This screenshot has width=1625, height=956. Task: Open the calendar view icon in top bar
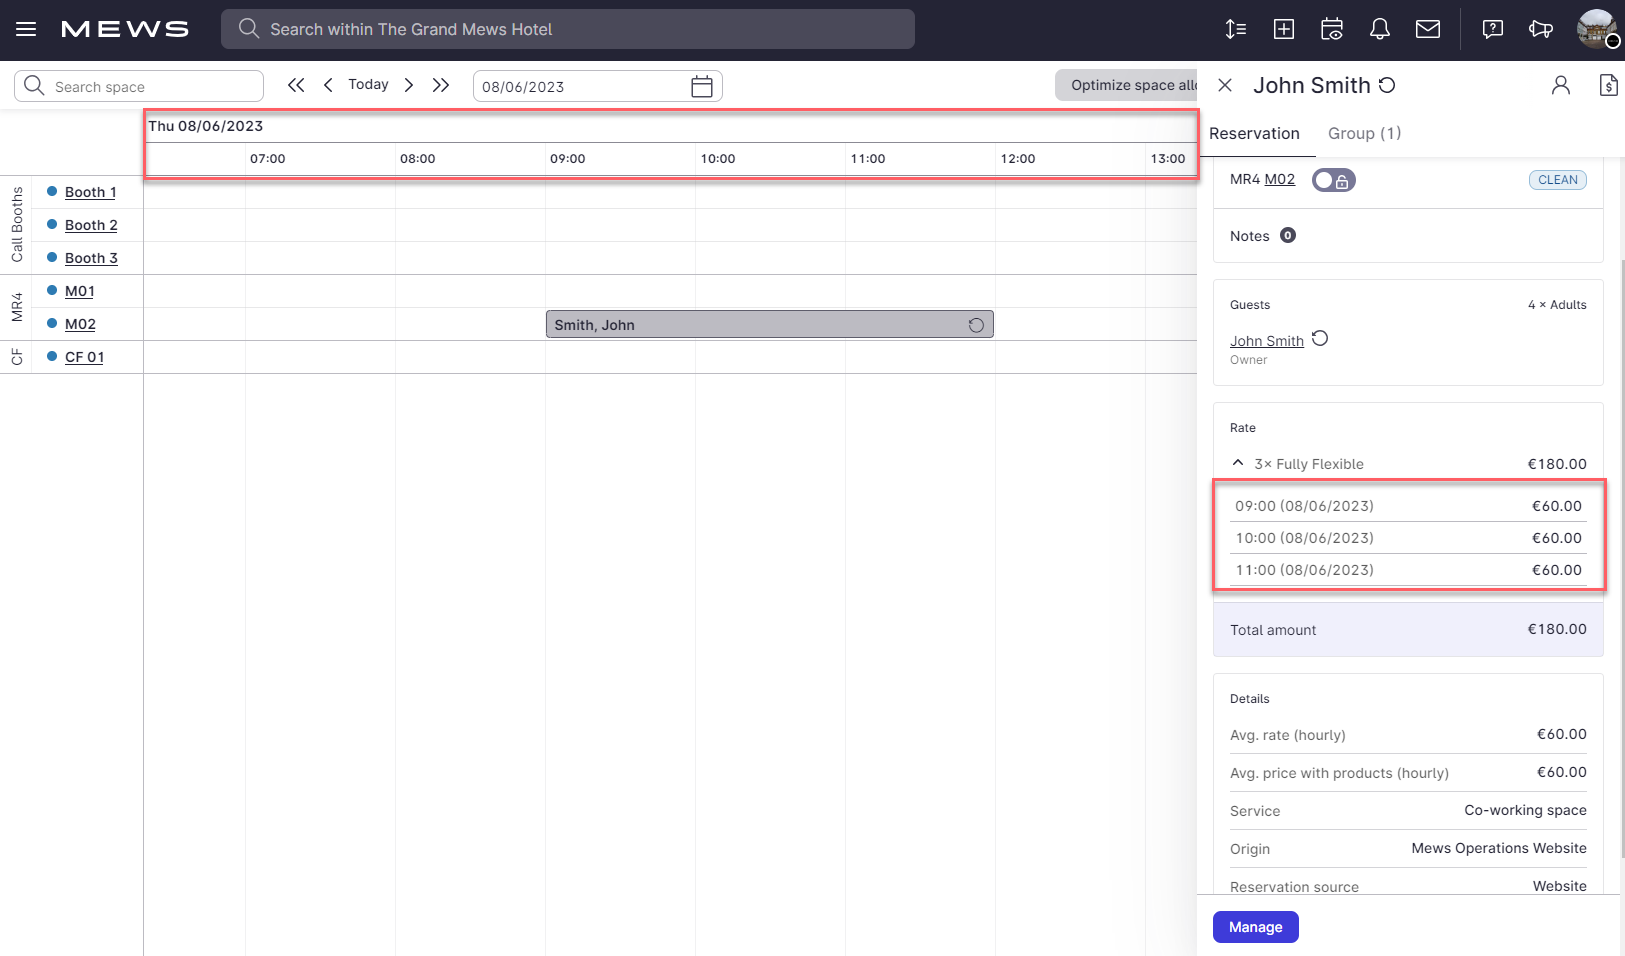[1332, 29]
